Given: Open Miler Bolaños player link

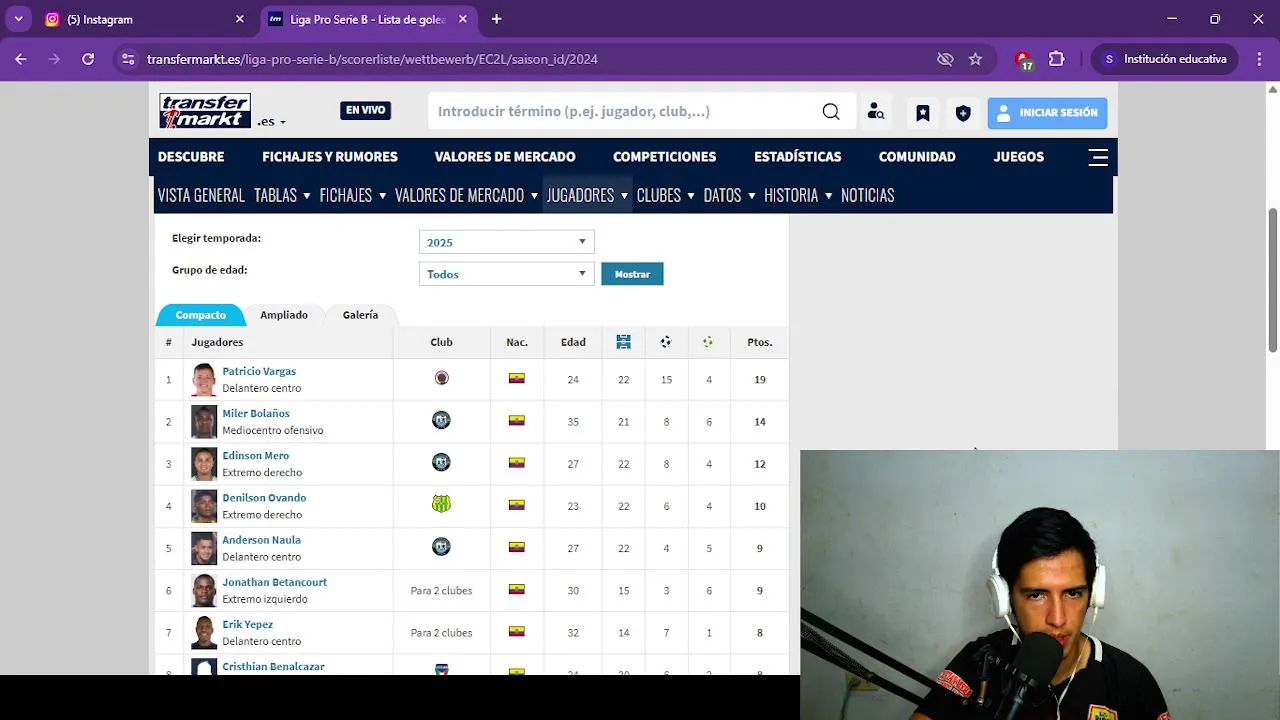Looking at the screenshot, I should pyautogui.click(x=256, y=413).
